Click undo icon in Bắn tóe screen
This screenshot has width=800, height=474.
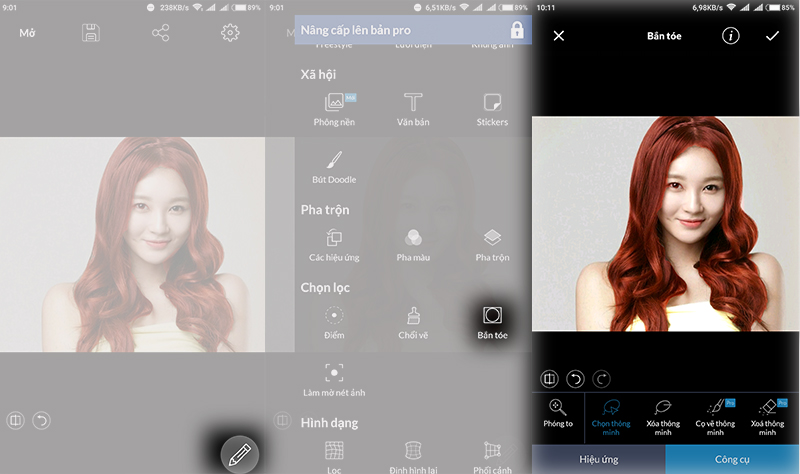(x=575, y=379)
